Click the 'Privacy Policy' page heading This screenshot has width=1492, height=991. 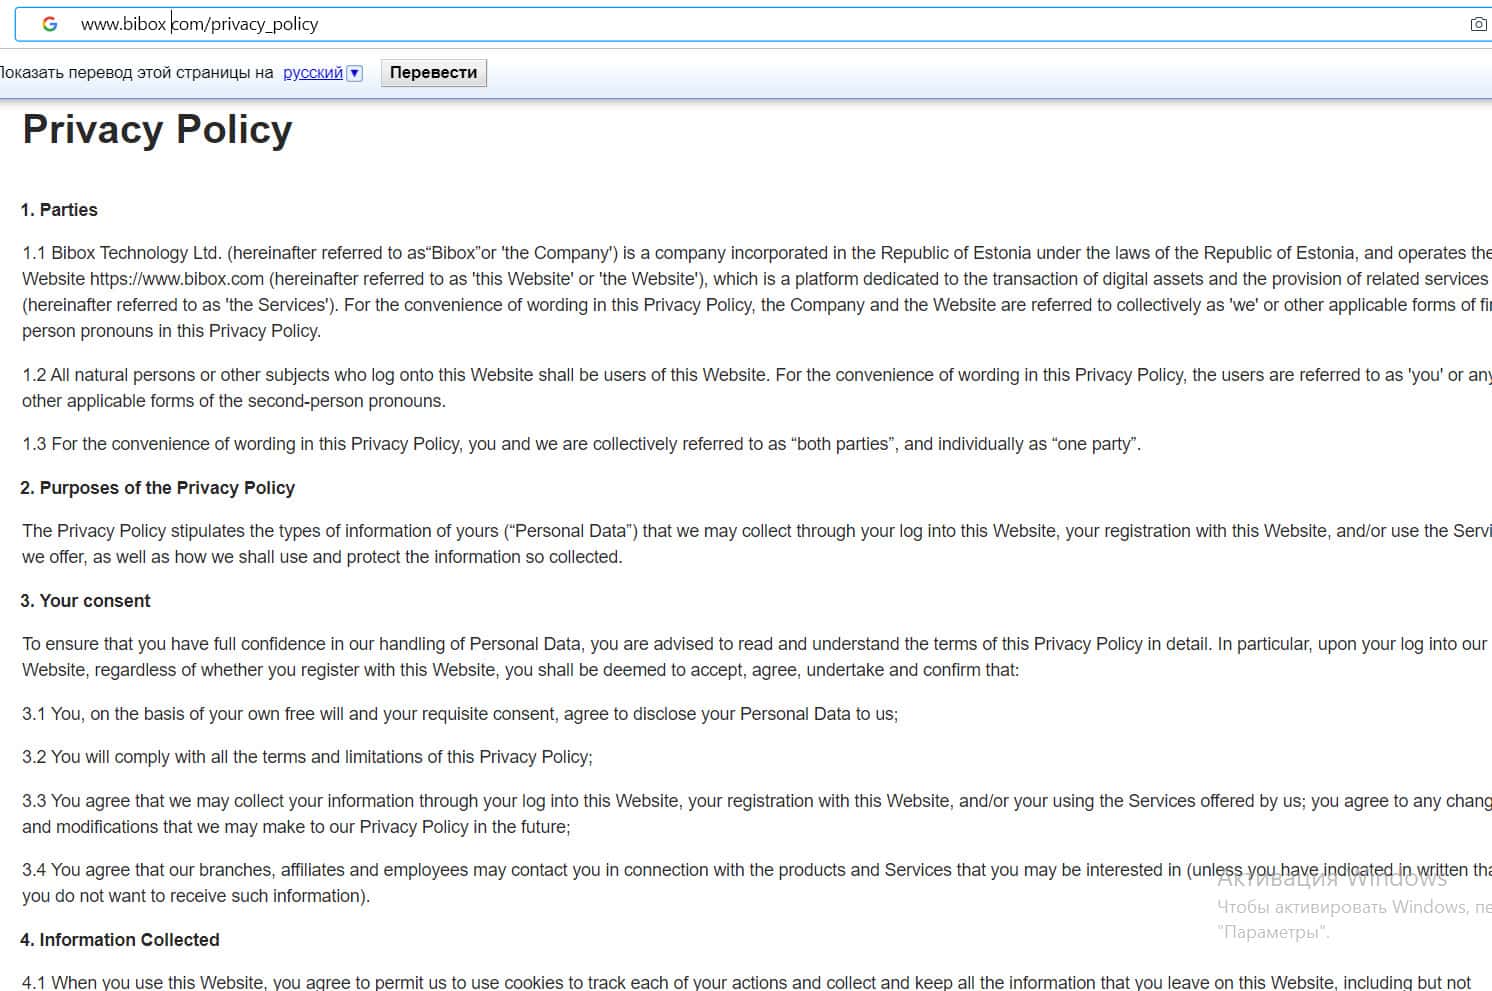point(157,130)
